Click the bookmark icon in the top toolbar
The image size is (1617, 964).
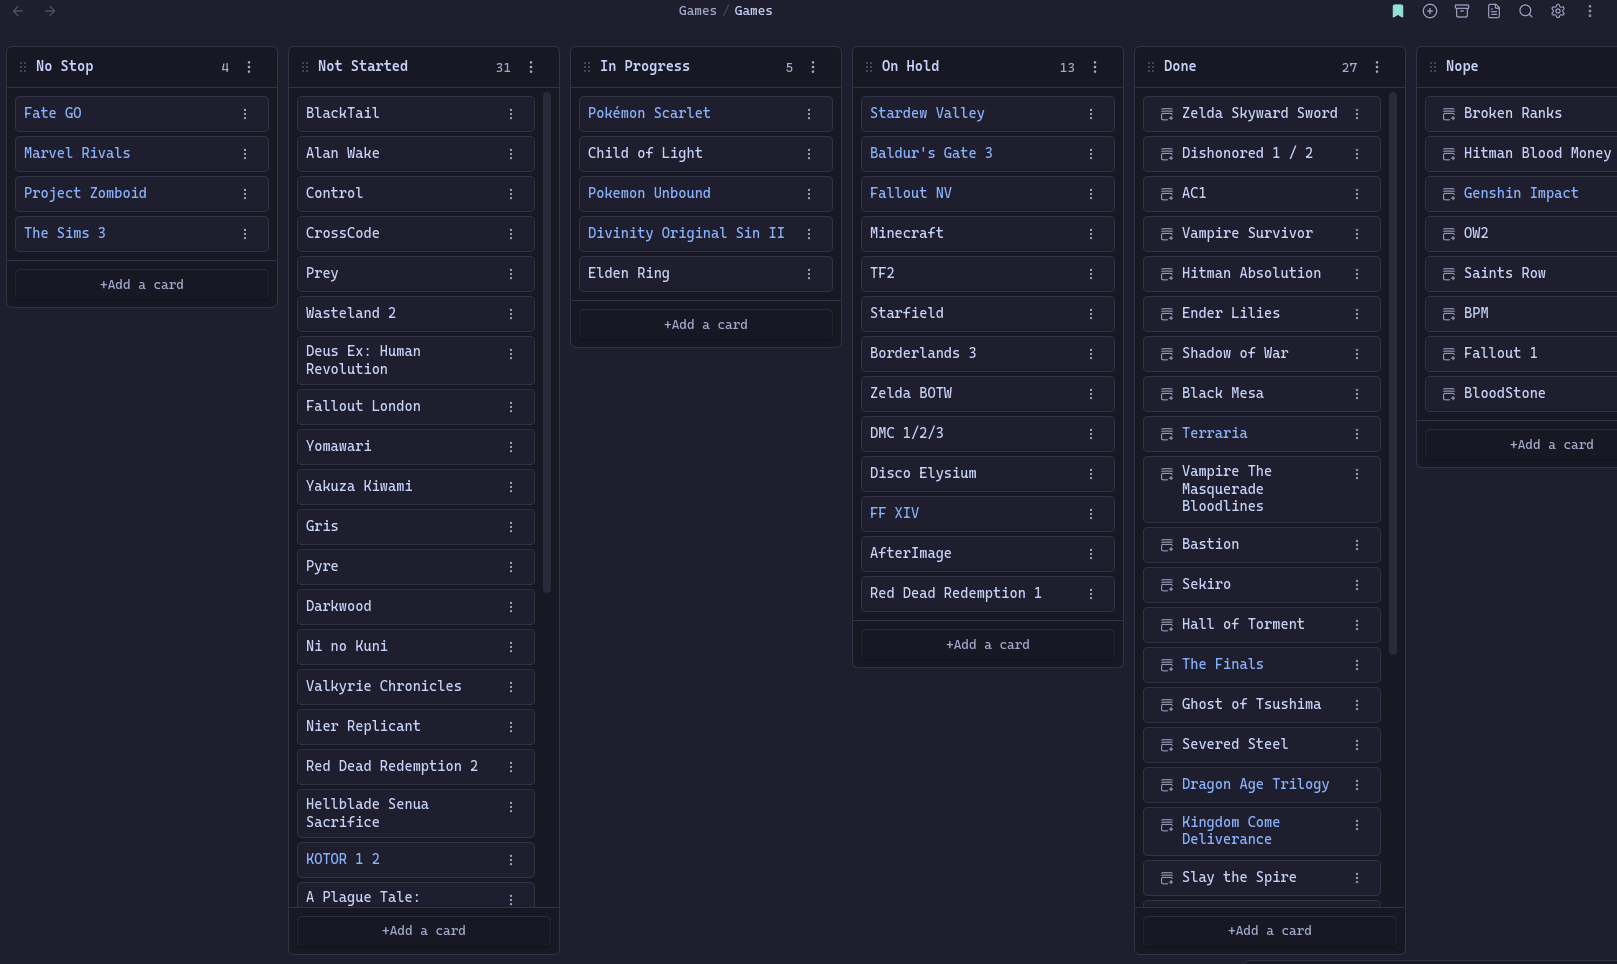[x=1398, y=11]
